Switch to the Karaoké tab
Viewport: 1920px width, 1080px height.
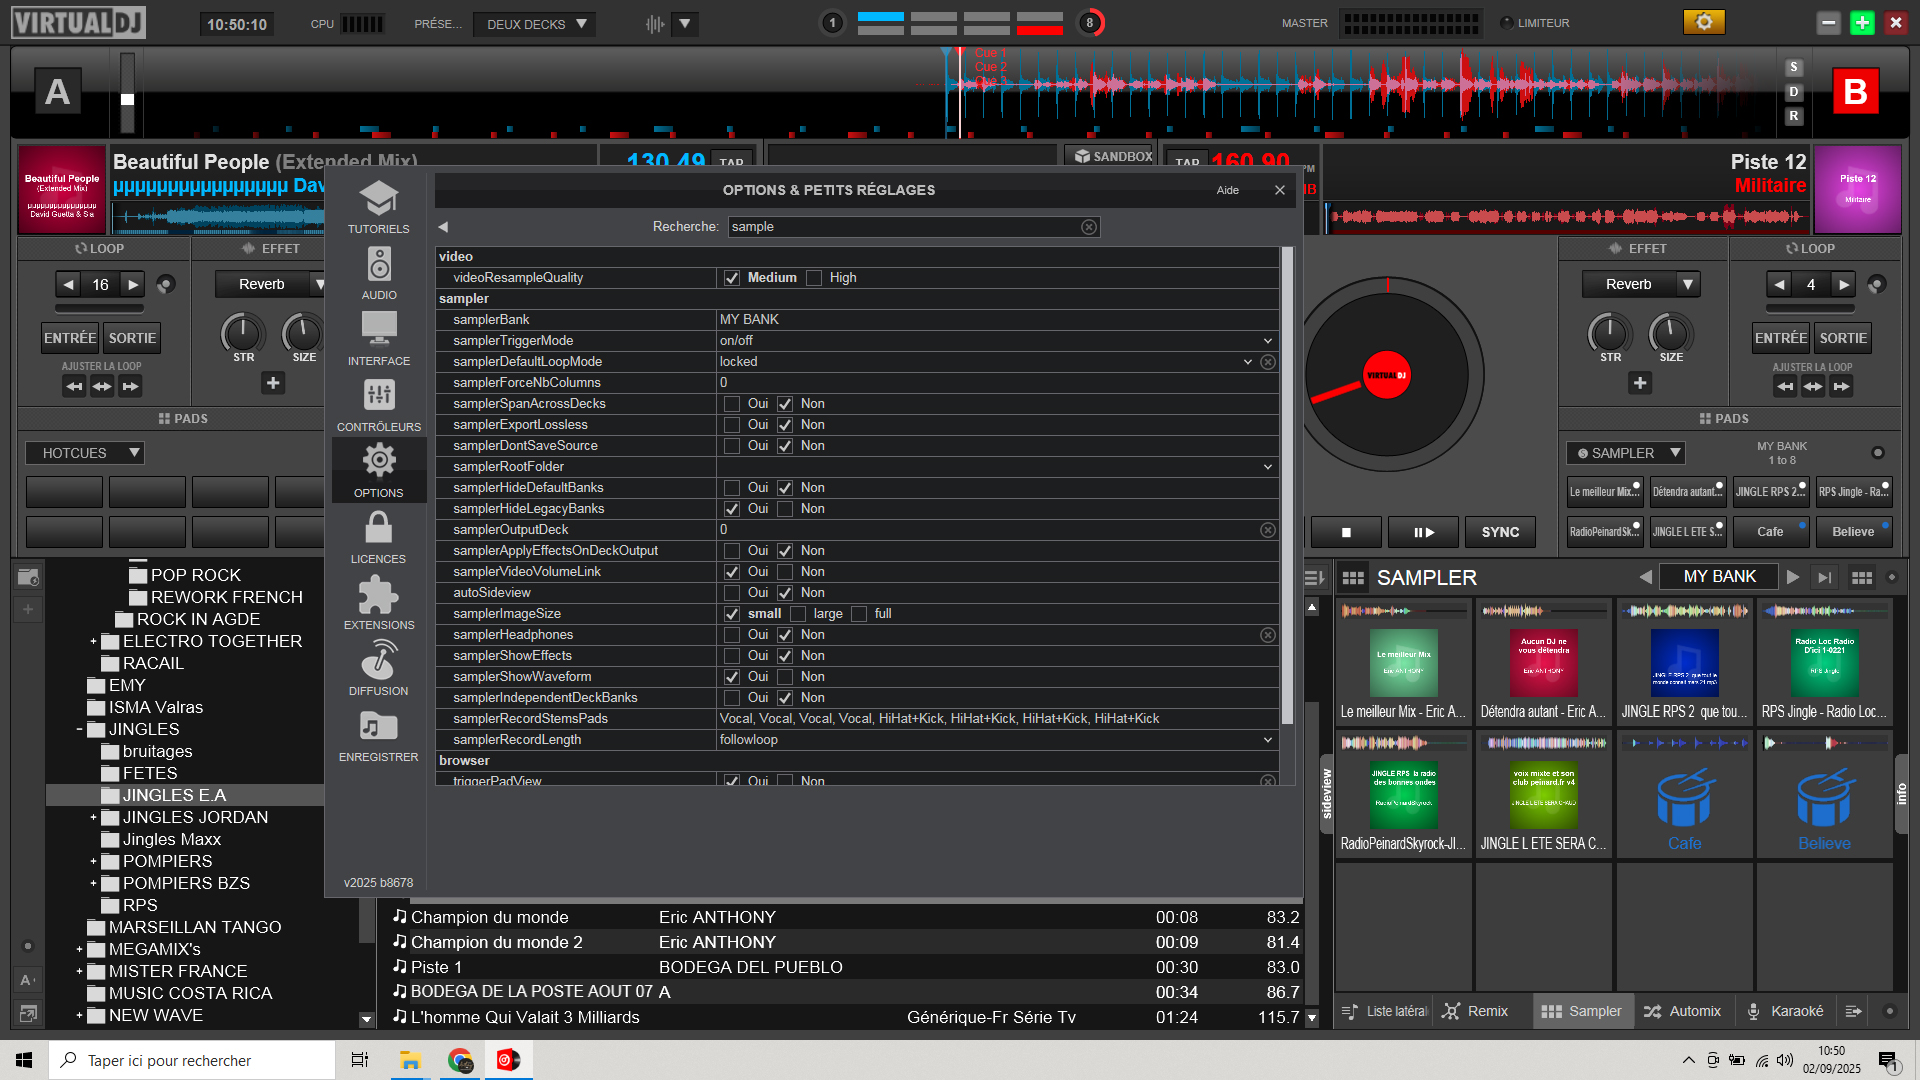[x=1786, y=1011]
